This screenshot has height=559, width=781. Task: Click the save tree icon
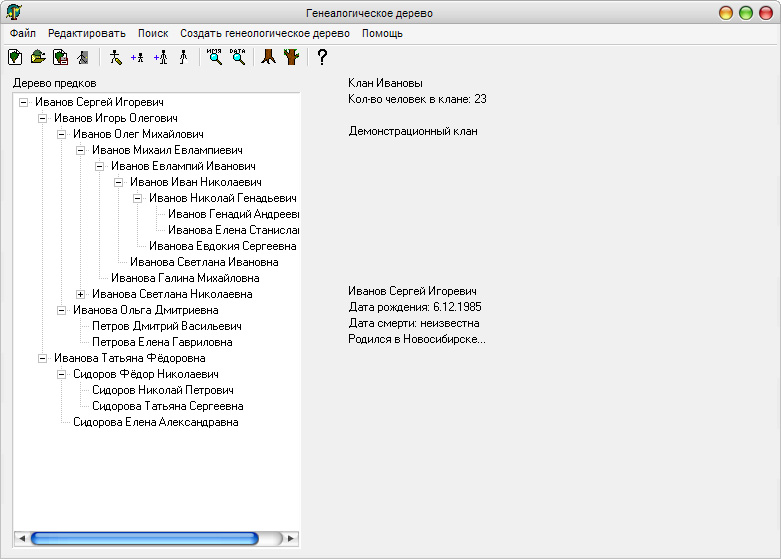[60, 57]
